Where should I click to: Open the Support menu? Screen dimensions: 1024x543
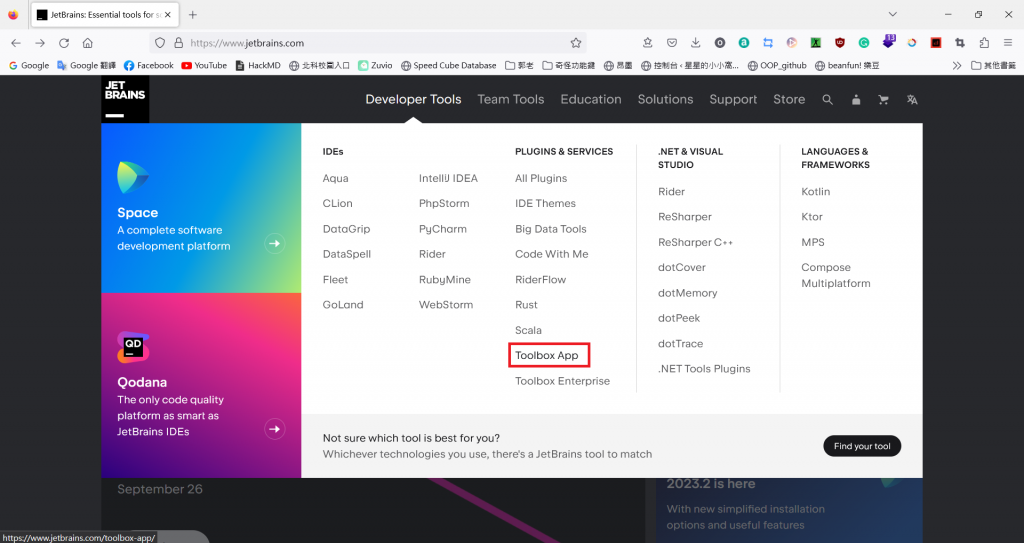(x=733, y=99)
